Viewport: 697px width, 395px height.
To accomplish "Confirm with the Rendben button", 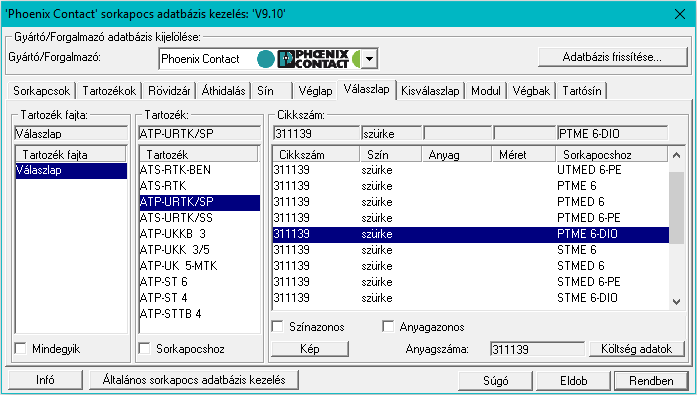I will point(651,381).
